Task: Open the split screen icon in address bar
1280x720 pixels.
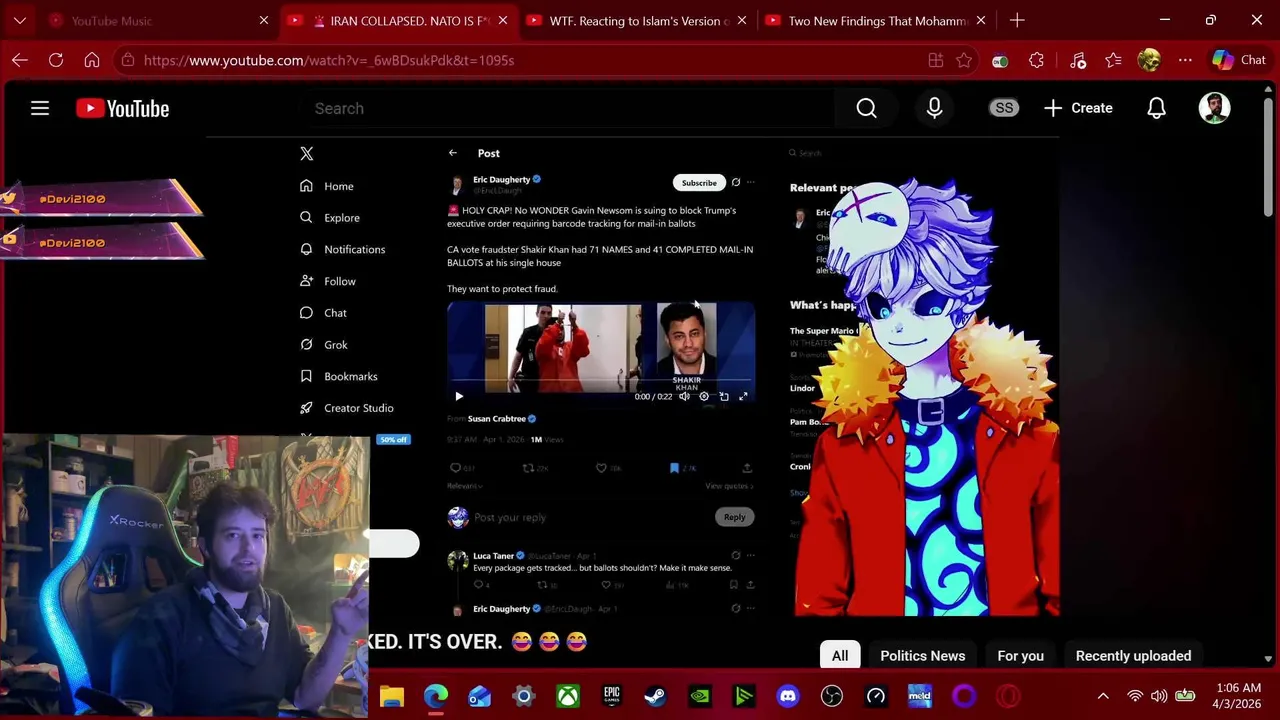Action: (x=936, y=60)
